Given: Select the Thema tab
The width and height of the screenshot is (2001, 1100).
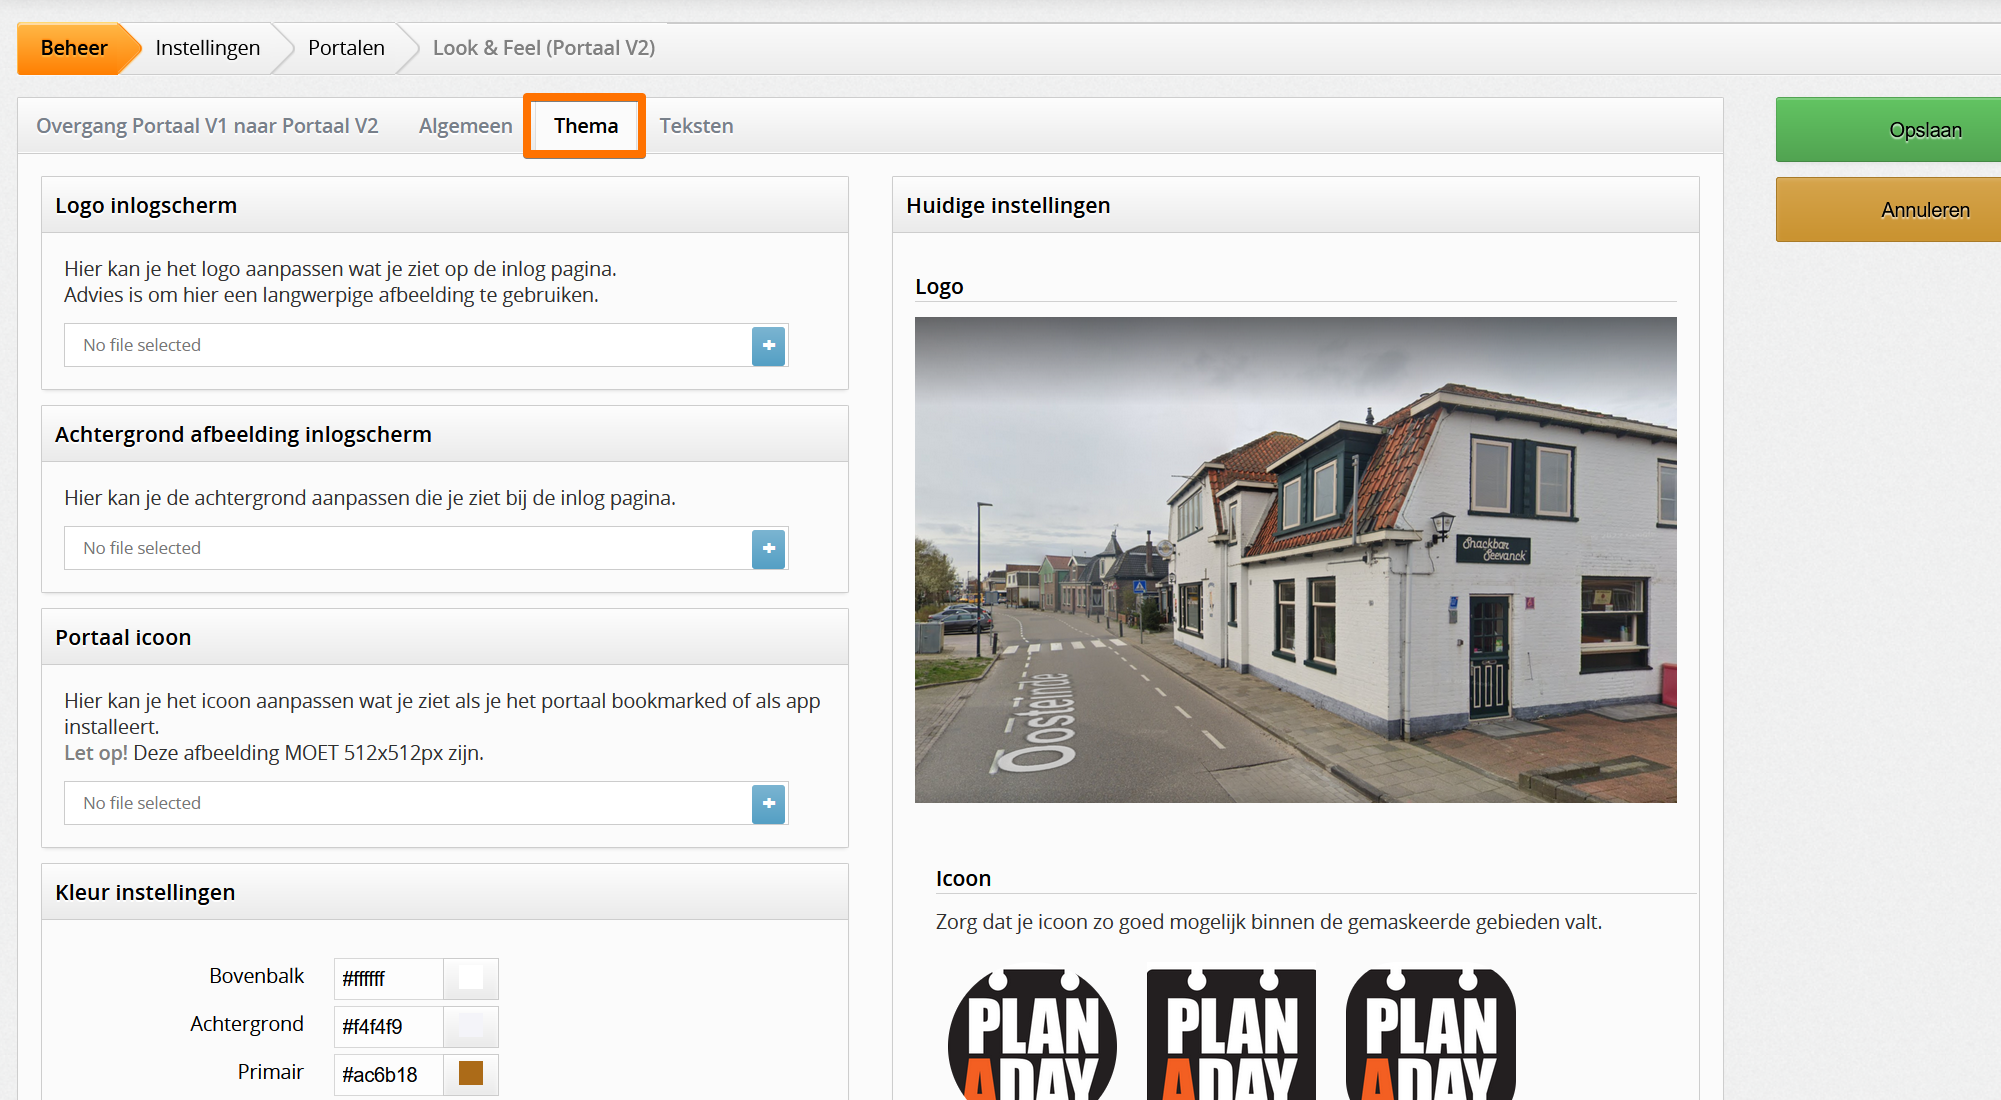Looking at the screenshot, I should click(585, 126).
